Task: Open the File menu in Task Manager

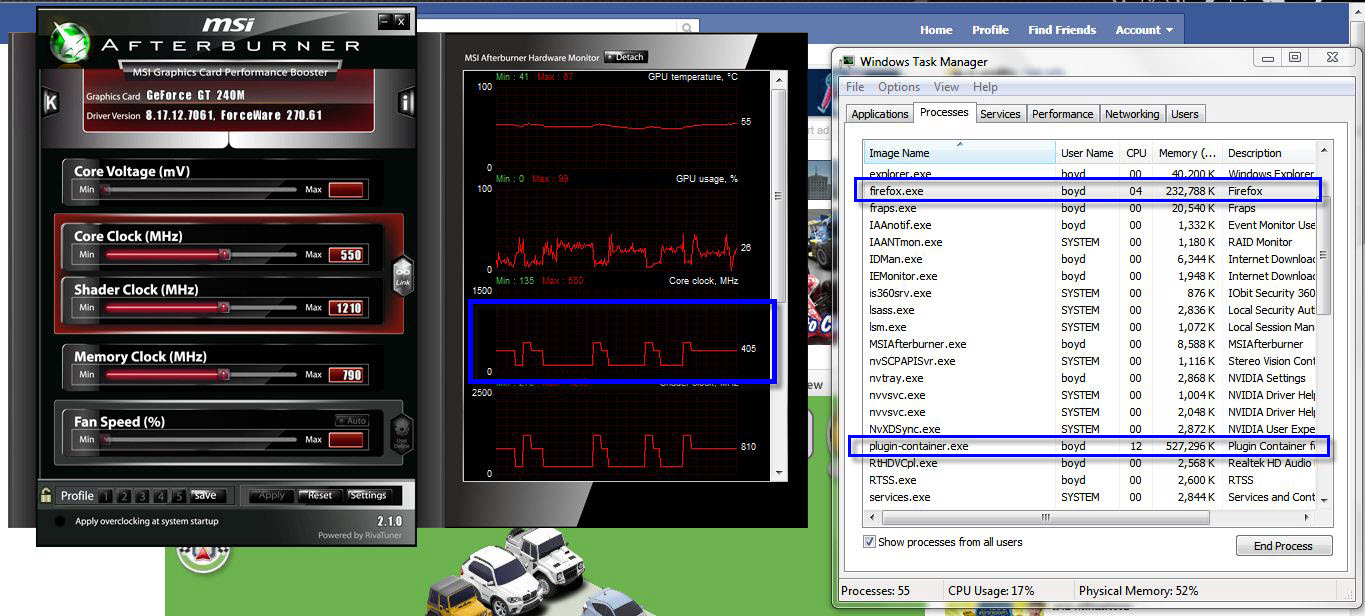Action: [x=855, y=87]
